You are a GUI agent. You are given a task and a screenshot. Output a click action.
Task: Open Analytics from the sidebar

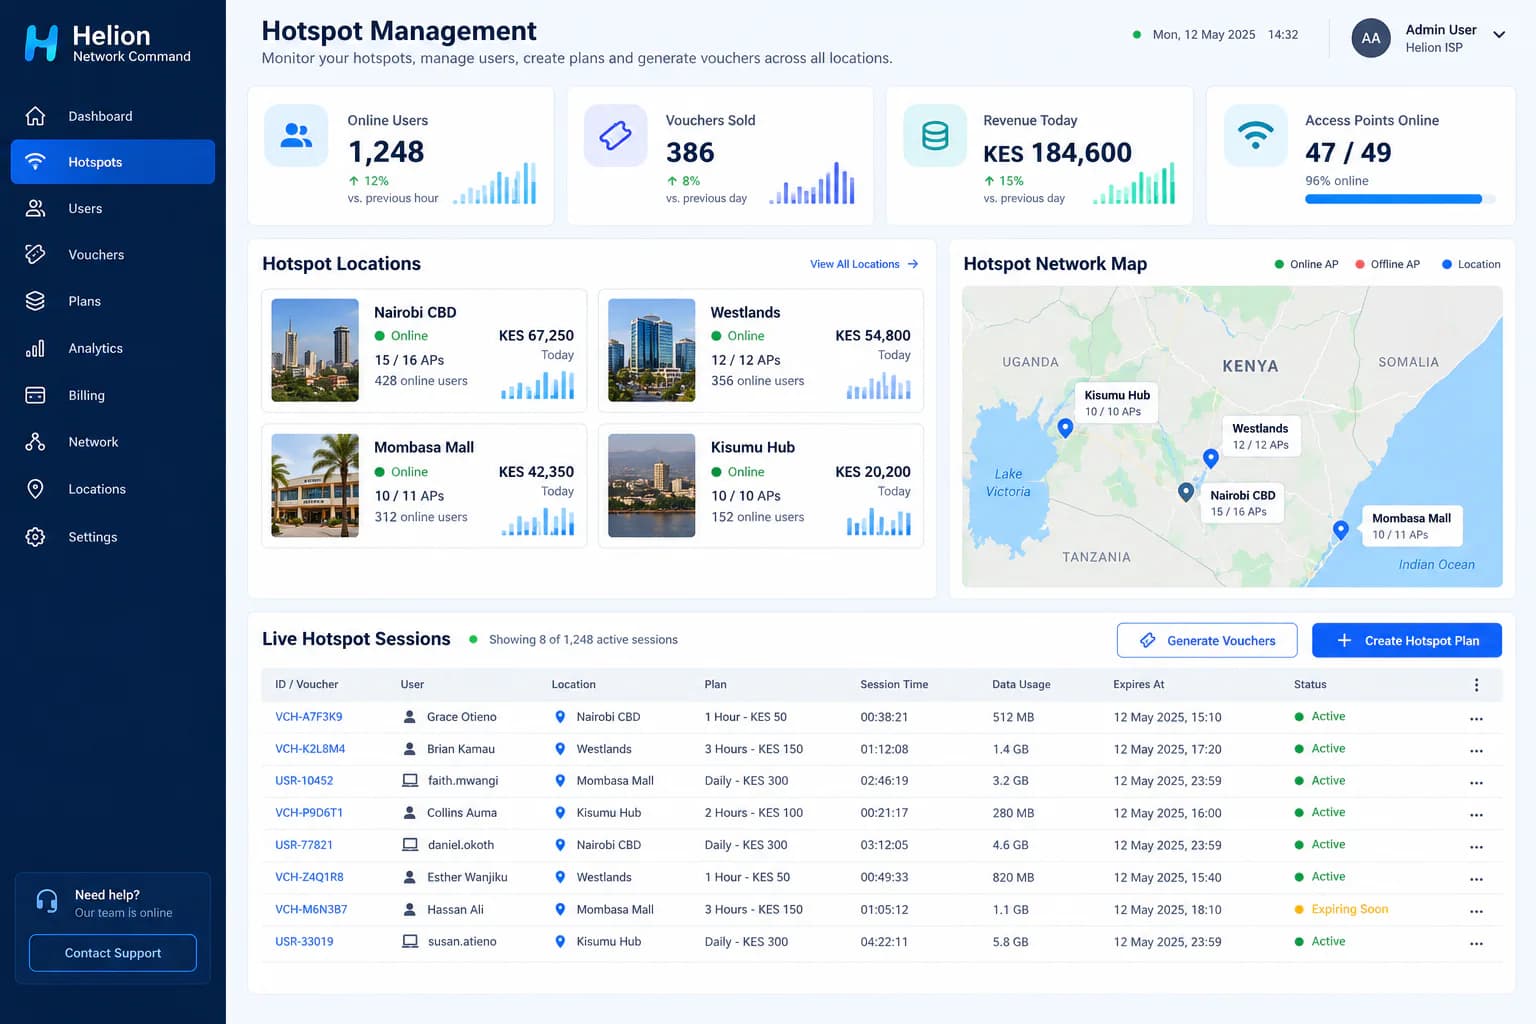pos(113,348)
